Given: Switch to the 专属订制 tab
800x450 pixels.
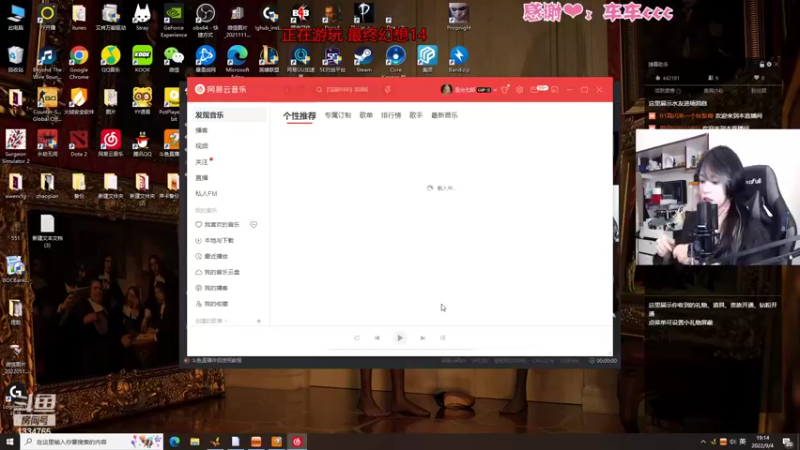Looking at the screenshot, I should pyautogui.click(x=338, y=115).
